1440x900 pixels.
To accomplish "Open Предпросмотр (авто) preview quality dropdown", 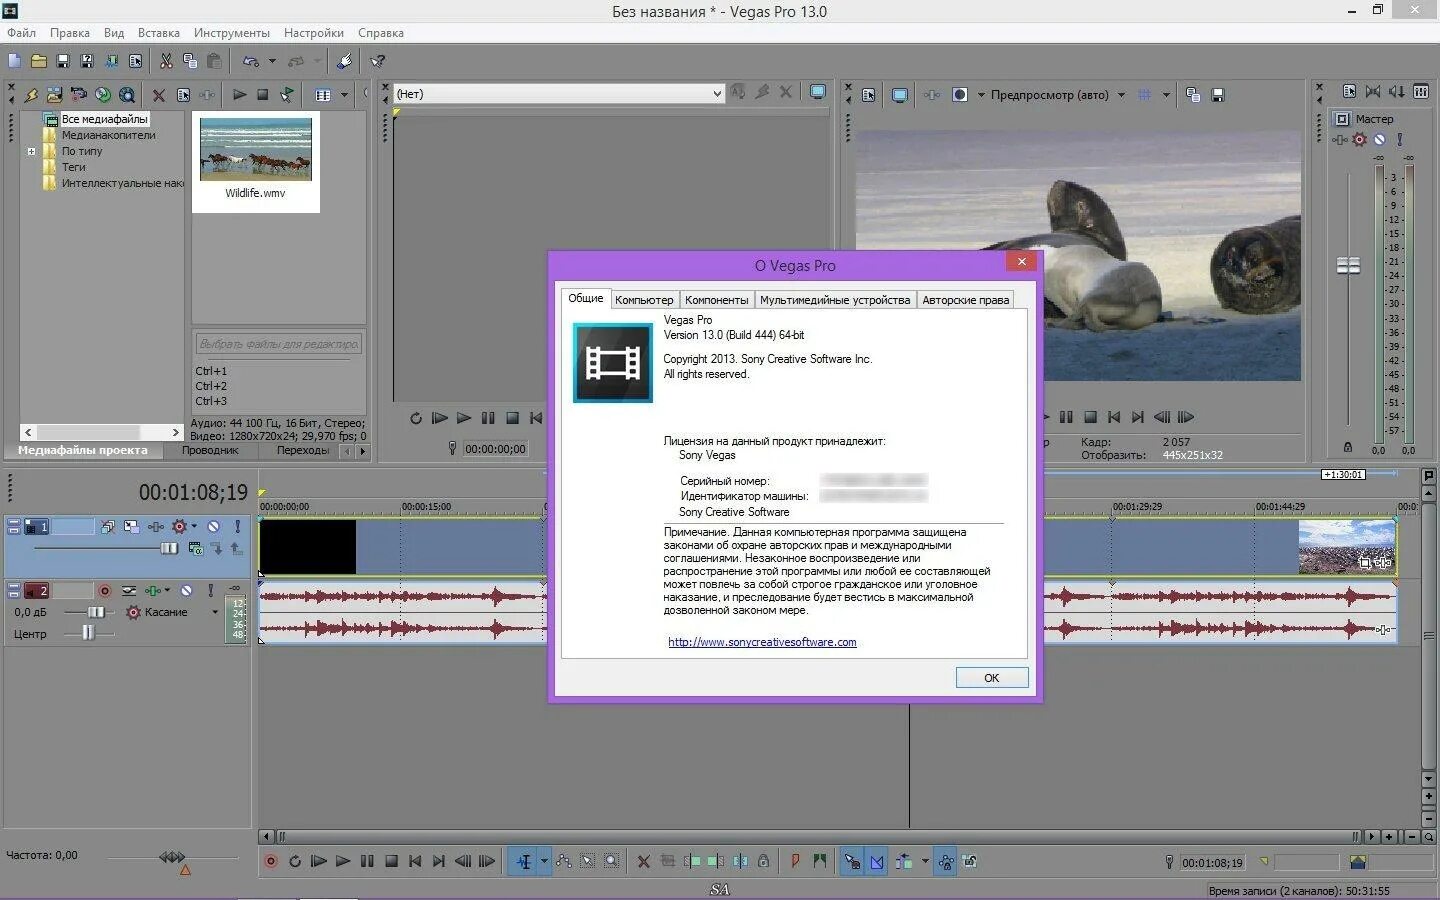I will (x=1121, y=95).
